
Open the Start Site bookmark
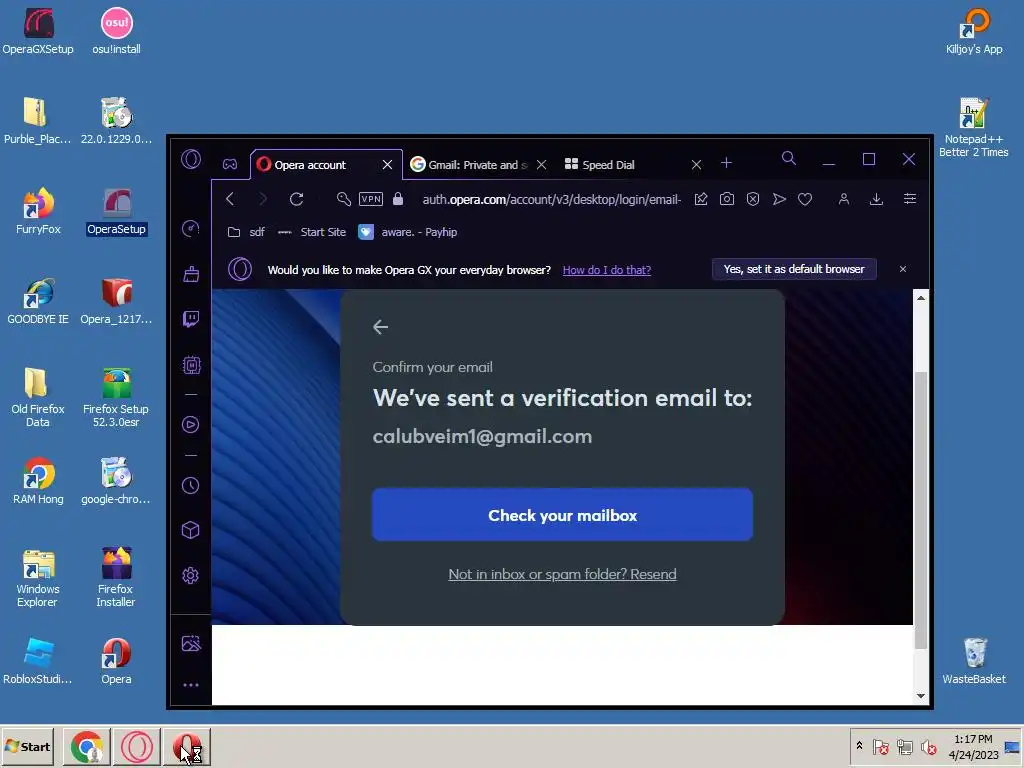pyautogui.click(x=312, y=232)
